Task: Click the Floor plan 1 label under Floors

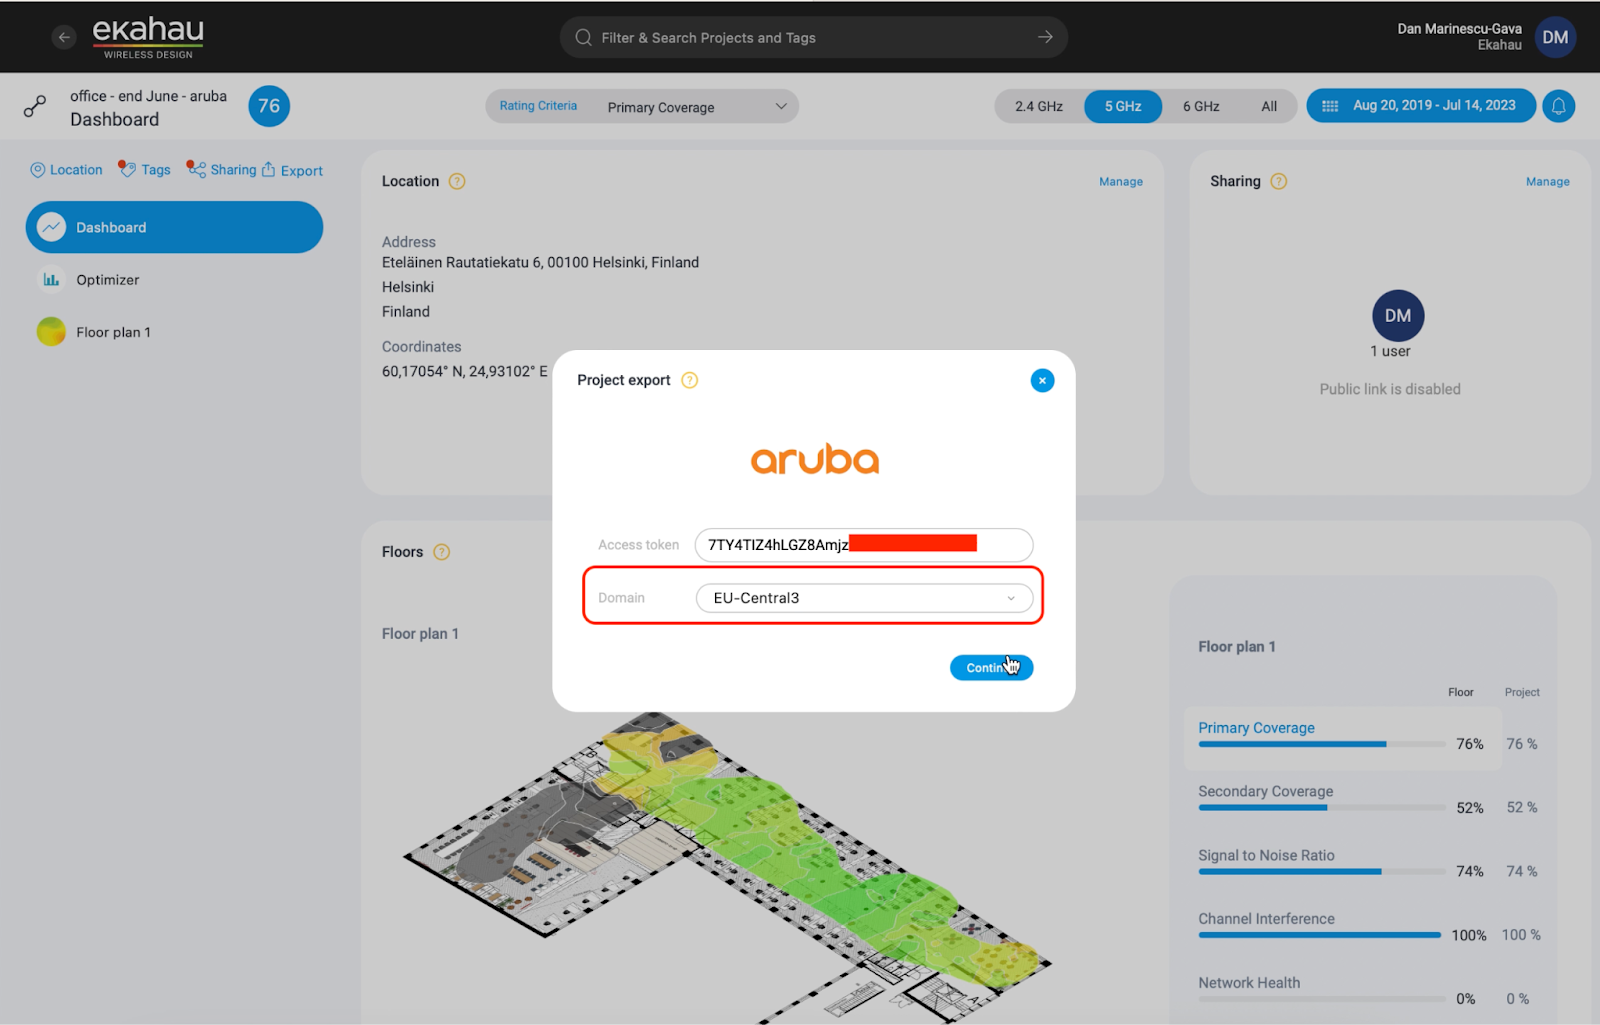Action: pos(420,634)
